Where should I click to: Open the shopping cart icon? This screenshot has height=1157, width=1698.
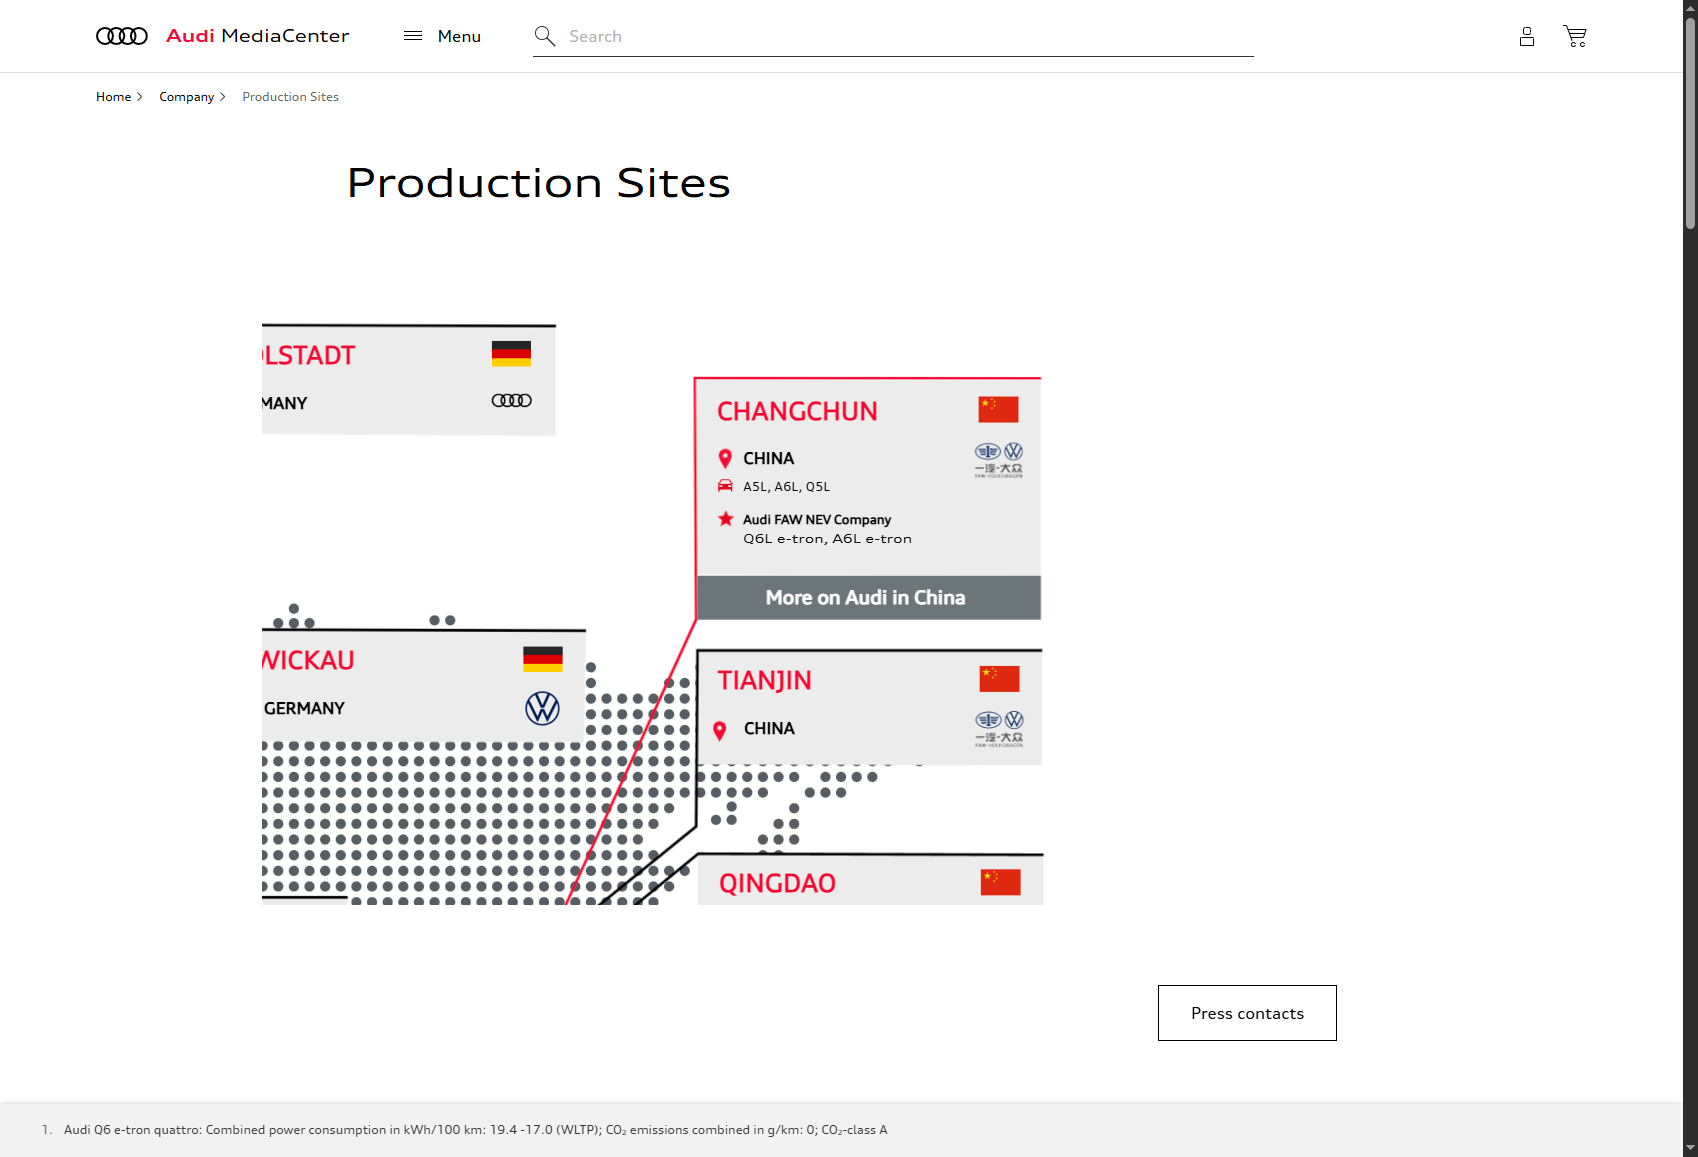pyautogui.click(x=1575, y=36)
